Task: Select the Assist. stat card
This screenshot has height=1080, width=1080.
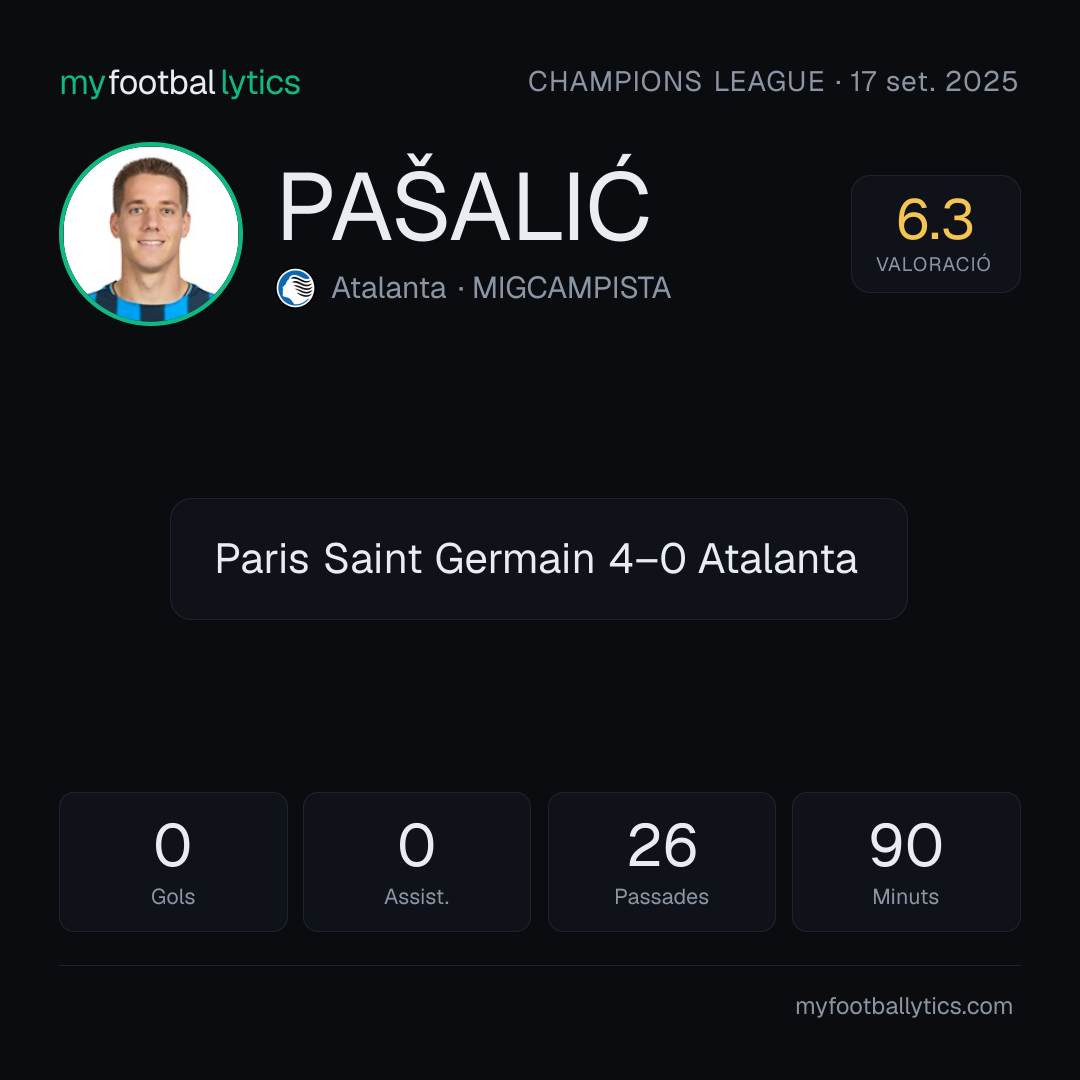Action: click(x=417, y=862)
